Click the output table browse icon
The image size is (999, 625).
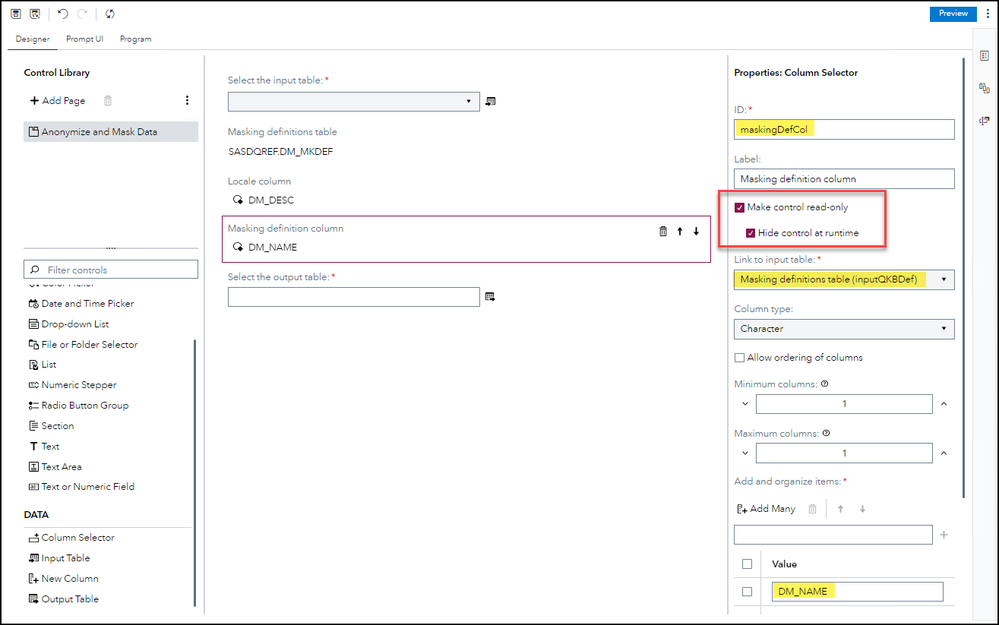[490, 297]
